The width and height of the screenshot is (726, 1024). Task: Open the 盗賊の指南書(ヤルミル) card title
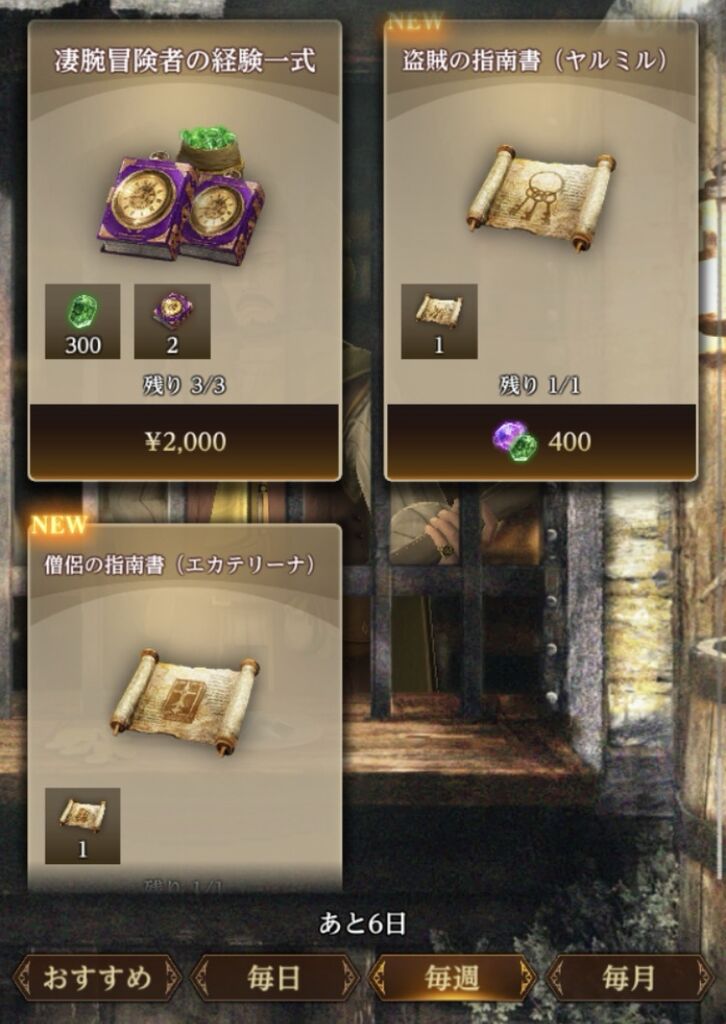point(535,61)
